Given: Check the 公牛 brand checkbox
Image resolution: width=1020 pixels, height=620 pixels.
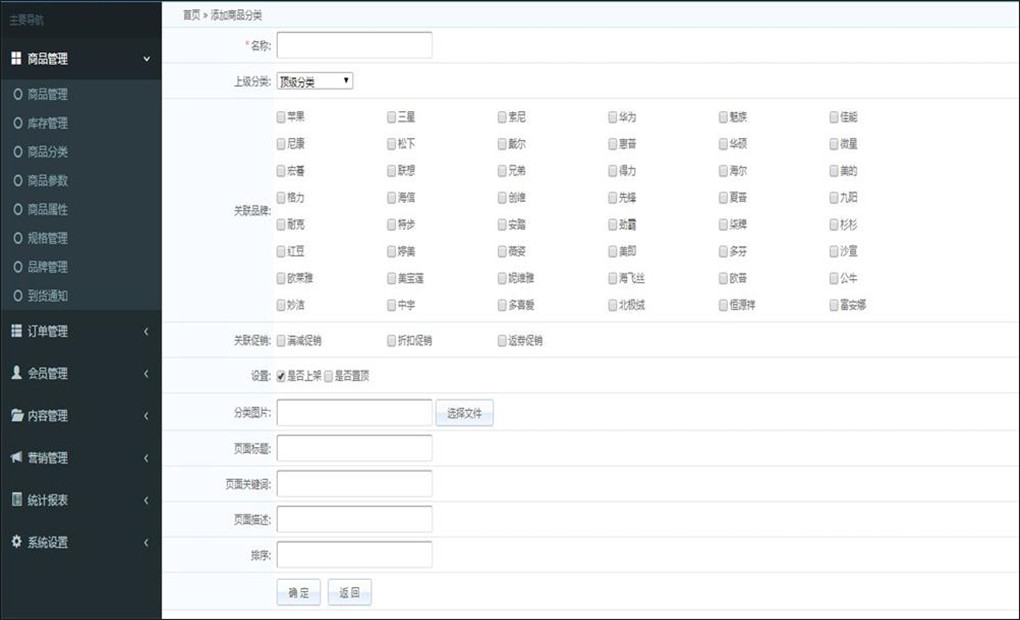Looking at the screenshot, I should point(834,278).
